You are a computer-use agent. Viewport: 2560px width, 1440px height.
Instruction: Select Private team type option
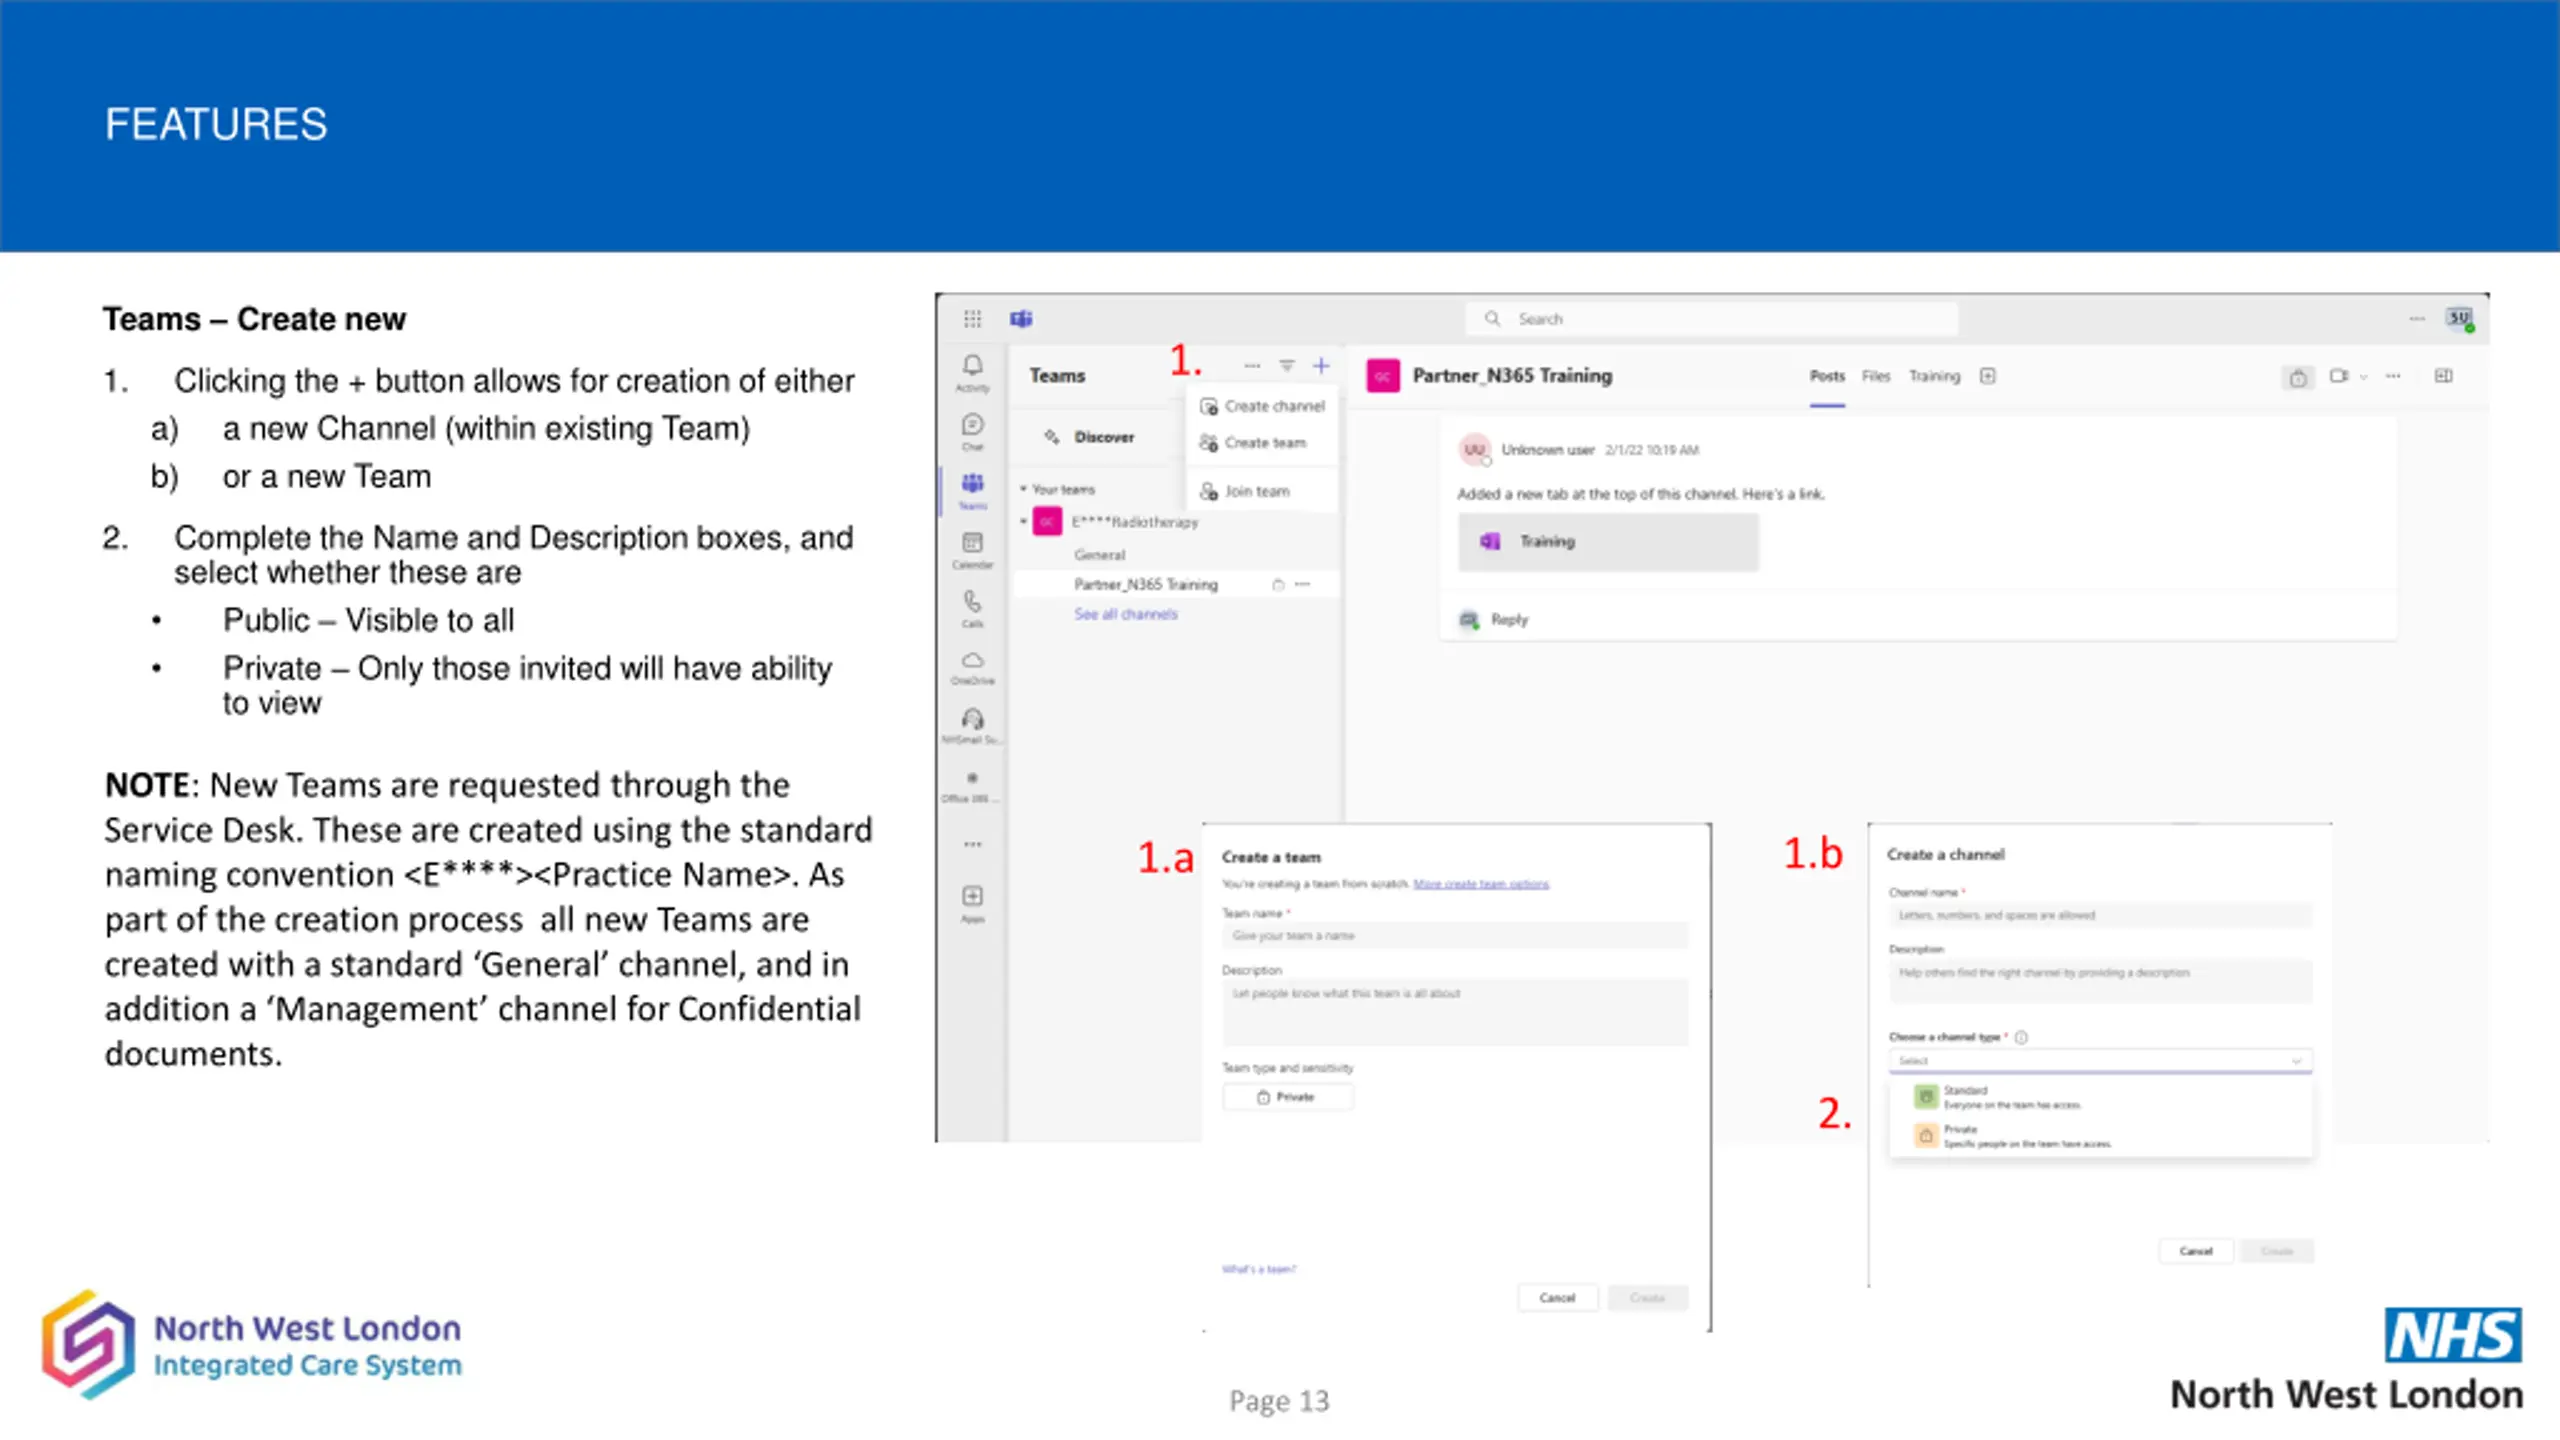(x=1287, y=1097)
